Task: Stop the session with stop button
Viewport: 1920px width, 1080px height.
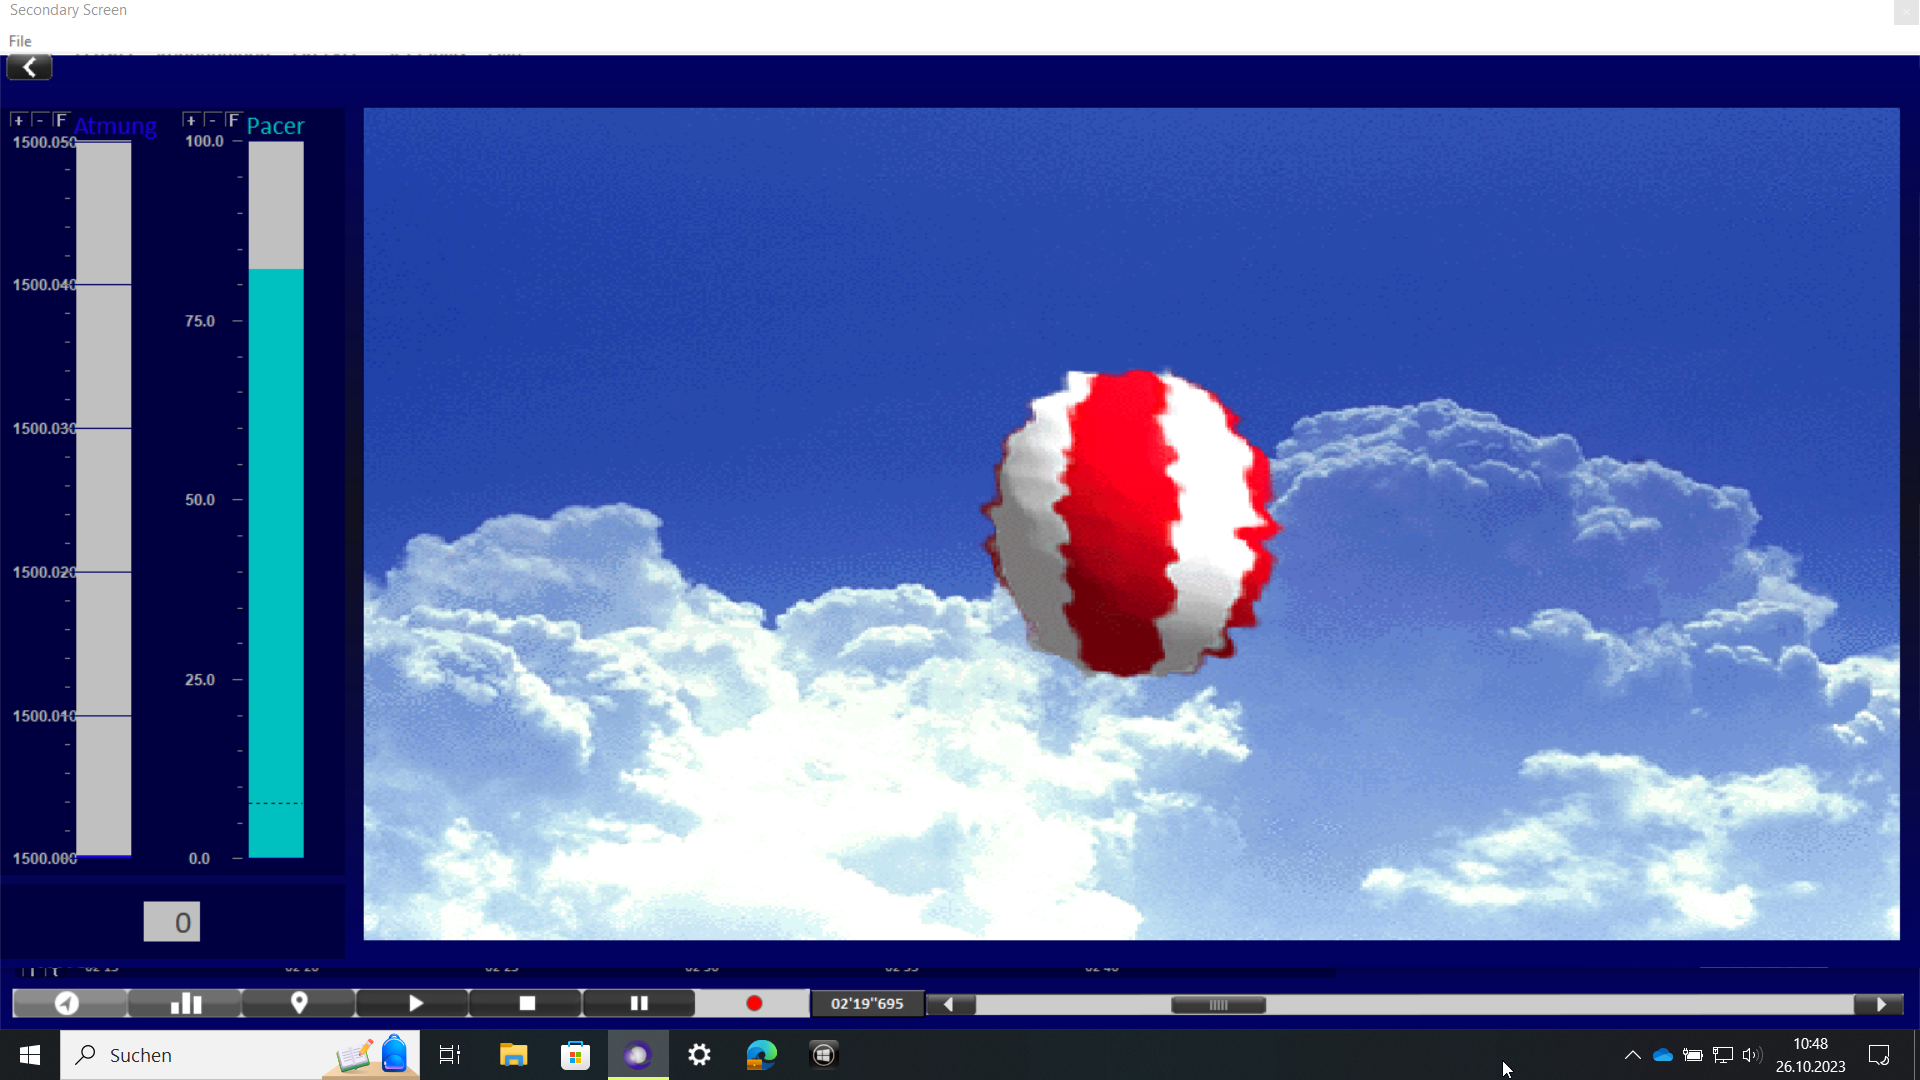Action: tap(527, 1003)
